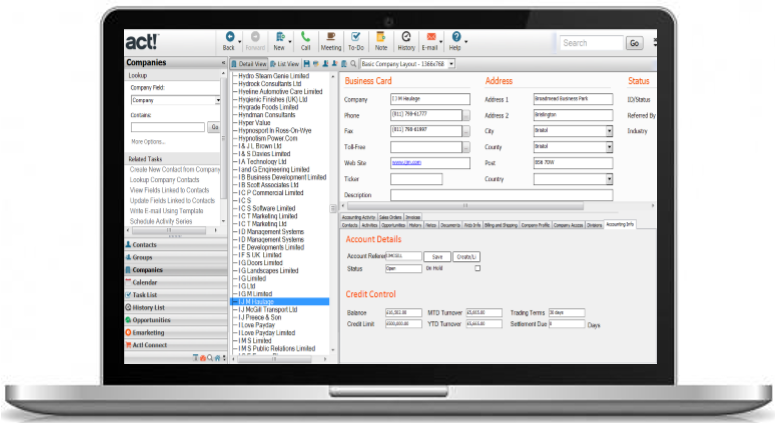778x428 pixels.
Task: Open the Company Field combo box
Action: [x=176, y=100]
